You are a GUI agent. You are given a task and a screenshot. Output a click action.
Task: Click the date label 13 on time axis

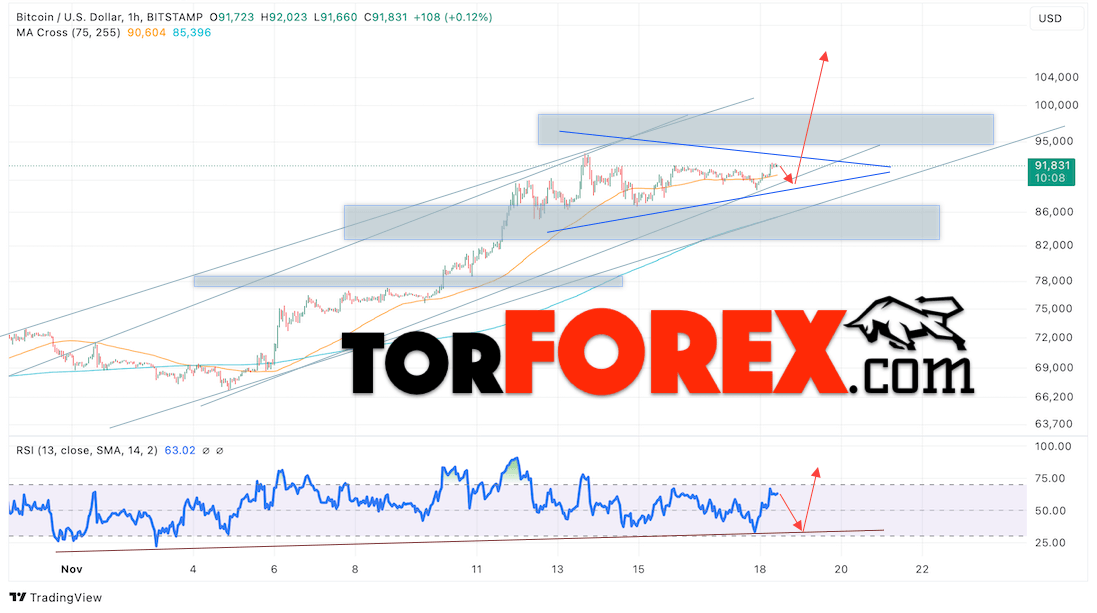(x=558, y=569)
